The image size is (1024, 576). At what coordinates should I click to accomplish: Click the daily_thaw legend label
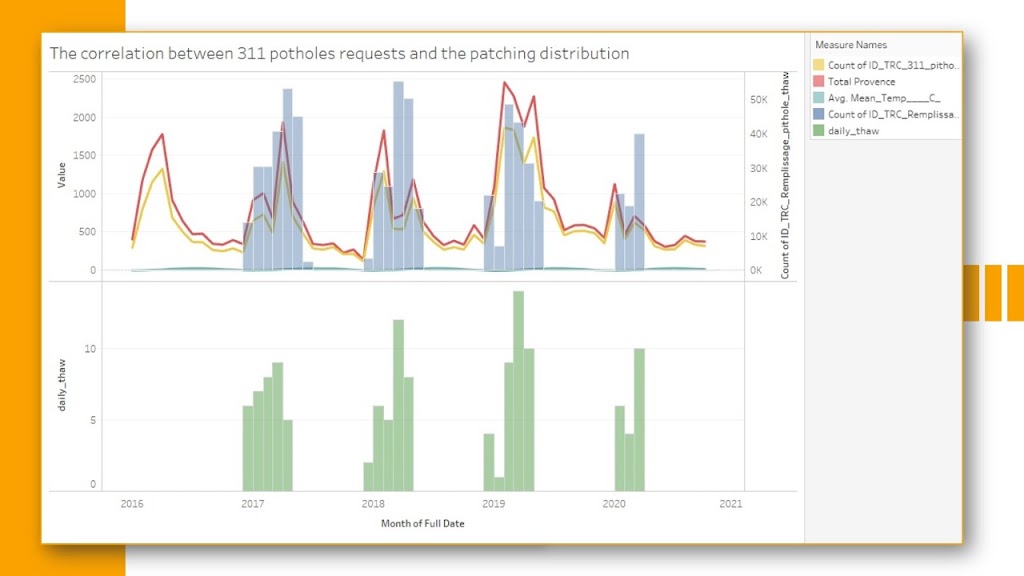pos(854,131)
